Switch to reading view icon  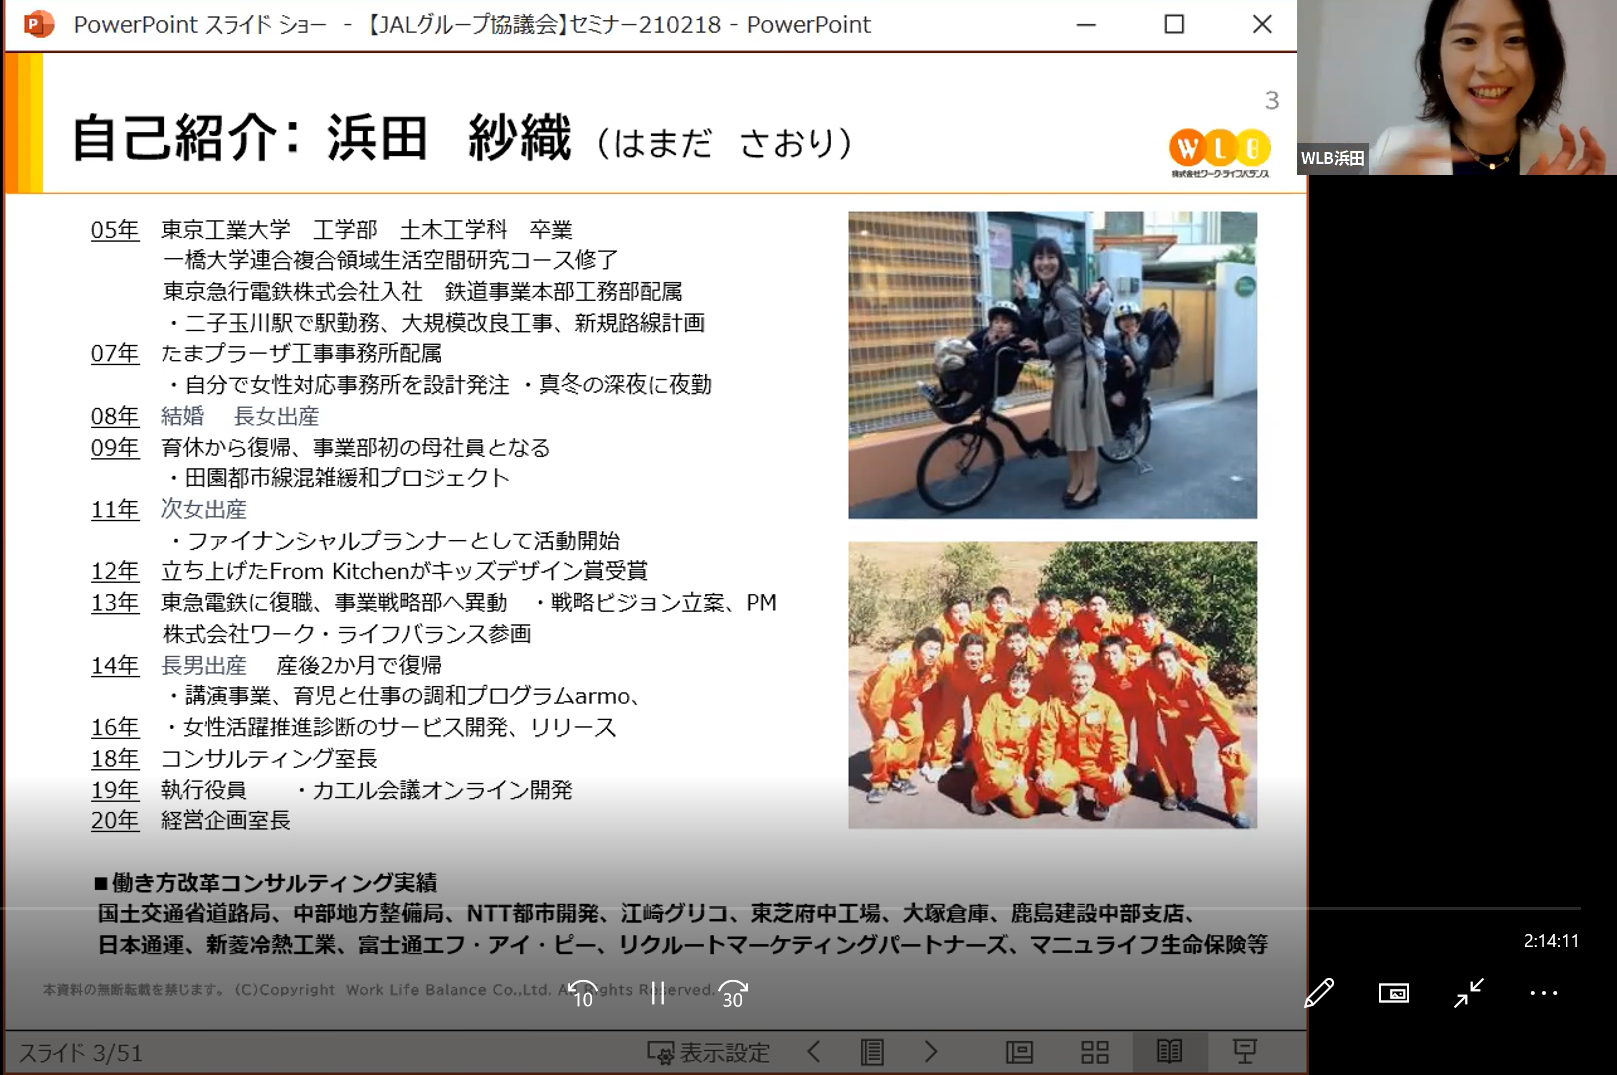tap(1169, 1051)
